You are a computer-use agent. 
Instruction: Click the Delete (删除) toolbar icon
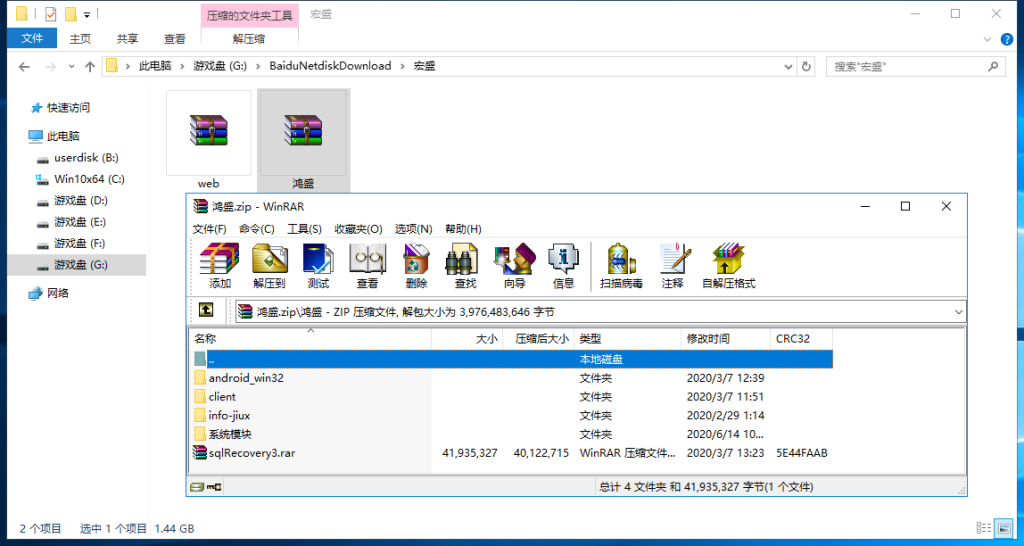coord(416,266)
